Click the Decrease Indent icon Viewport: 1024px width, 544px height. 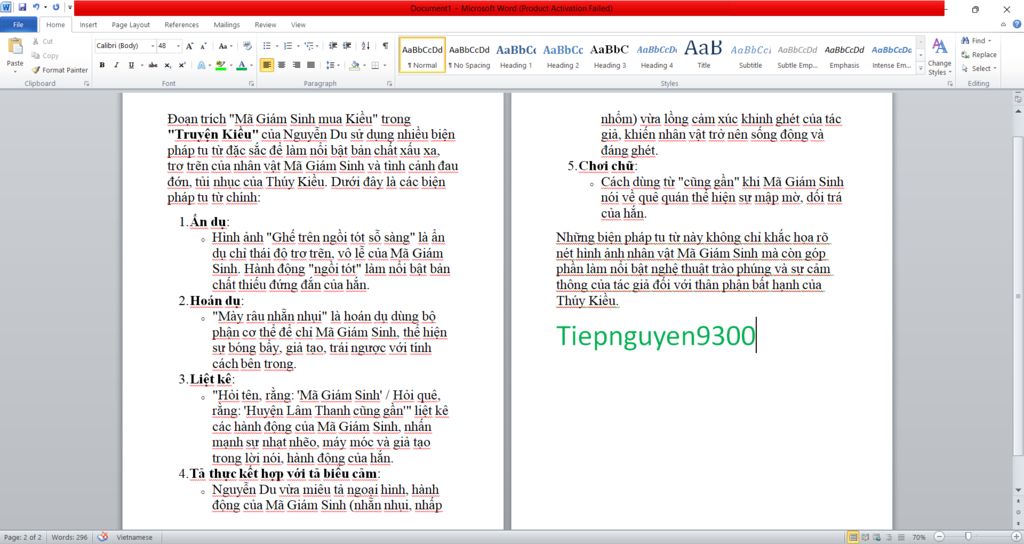click(x=333, y=46)
